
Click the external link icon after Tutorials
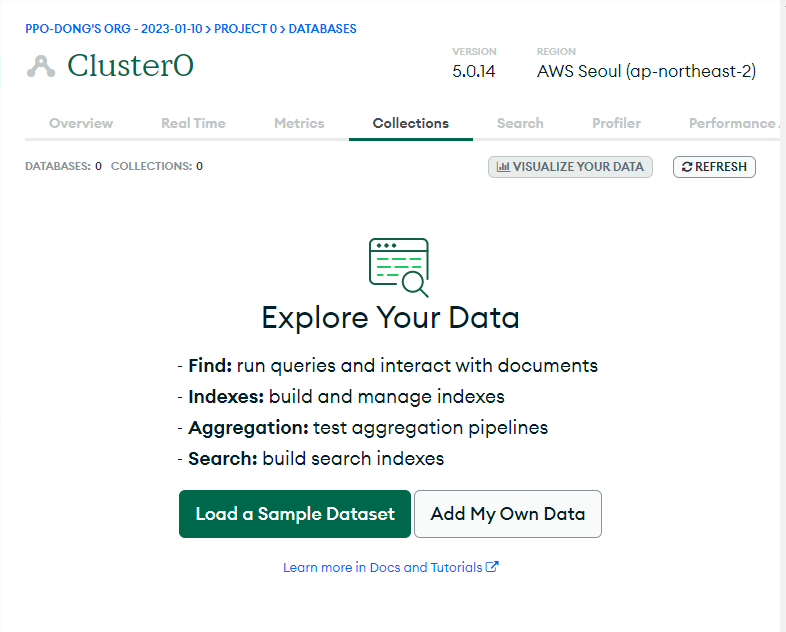tap(492, 567)
